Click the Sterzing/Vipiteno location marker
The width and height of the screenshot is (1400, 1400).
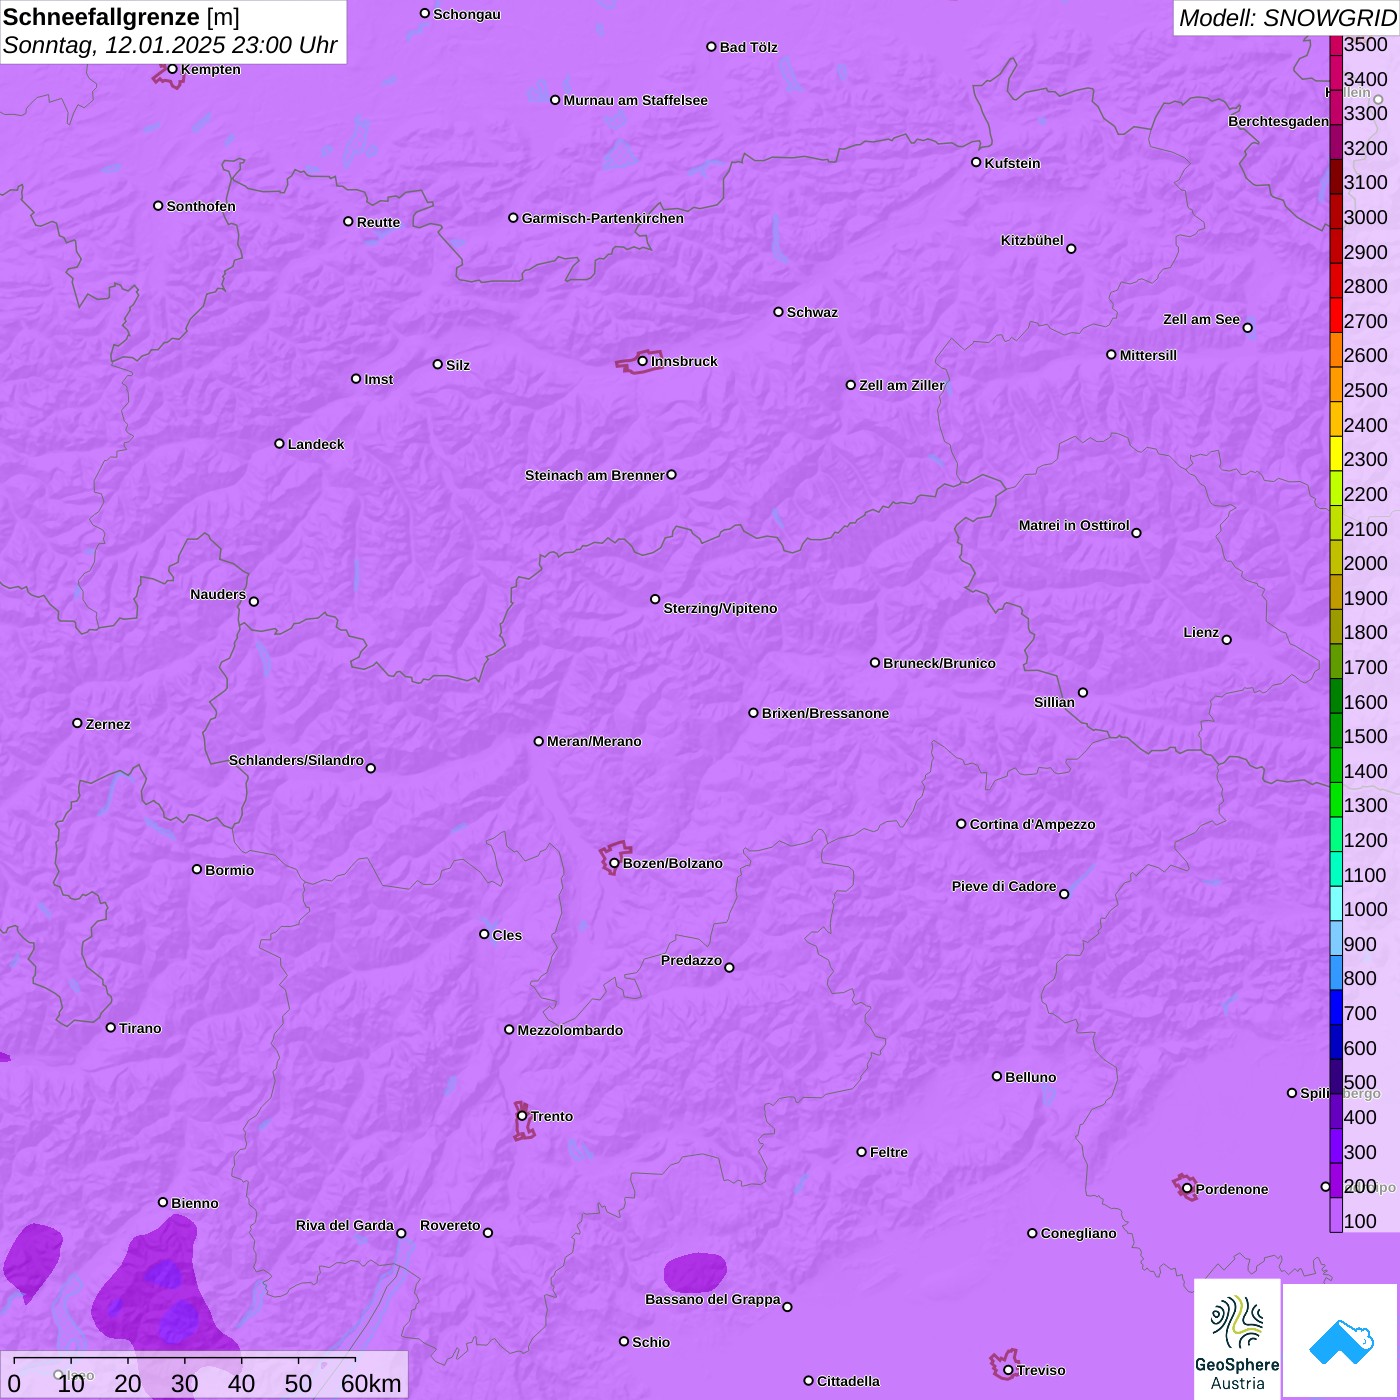point(655,599)
